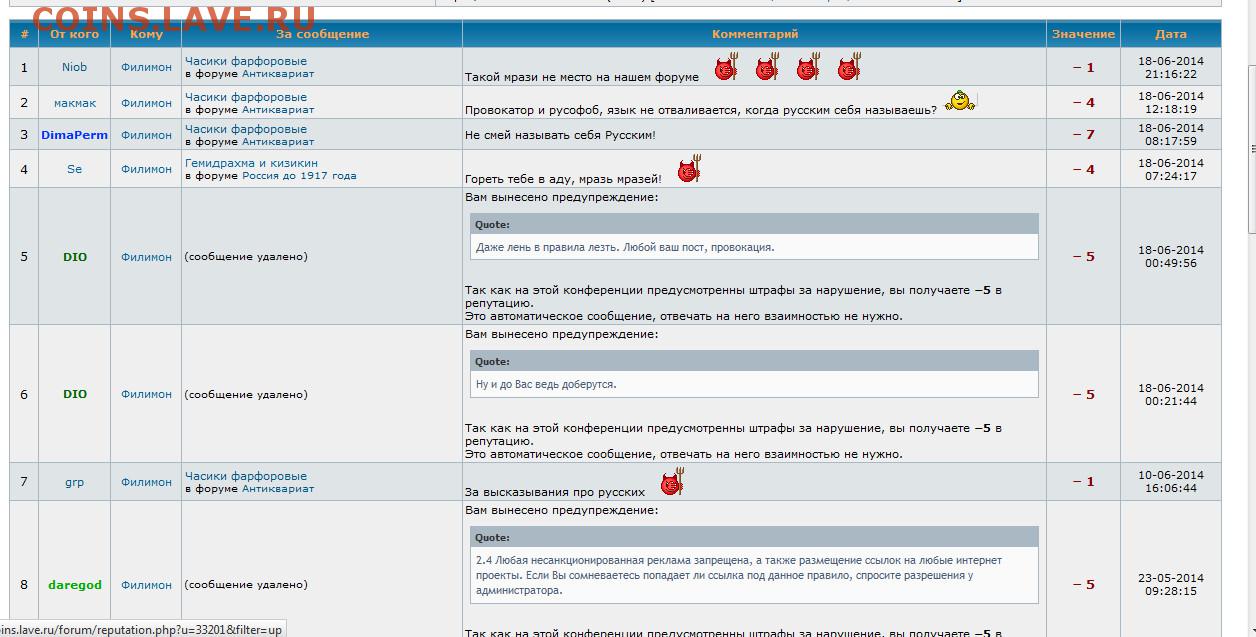Click Филимон link in row 6
Viewport: 1256px width, 637px height.
click(x=146, y=394)
